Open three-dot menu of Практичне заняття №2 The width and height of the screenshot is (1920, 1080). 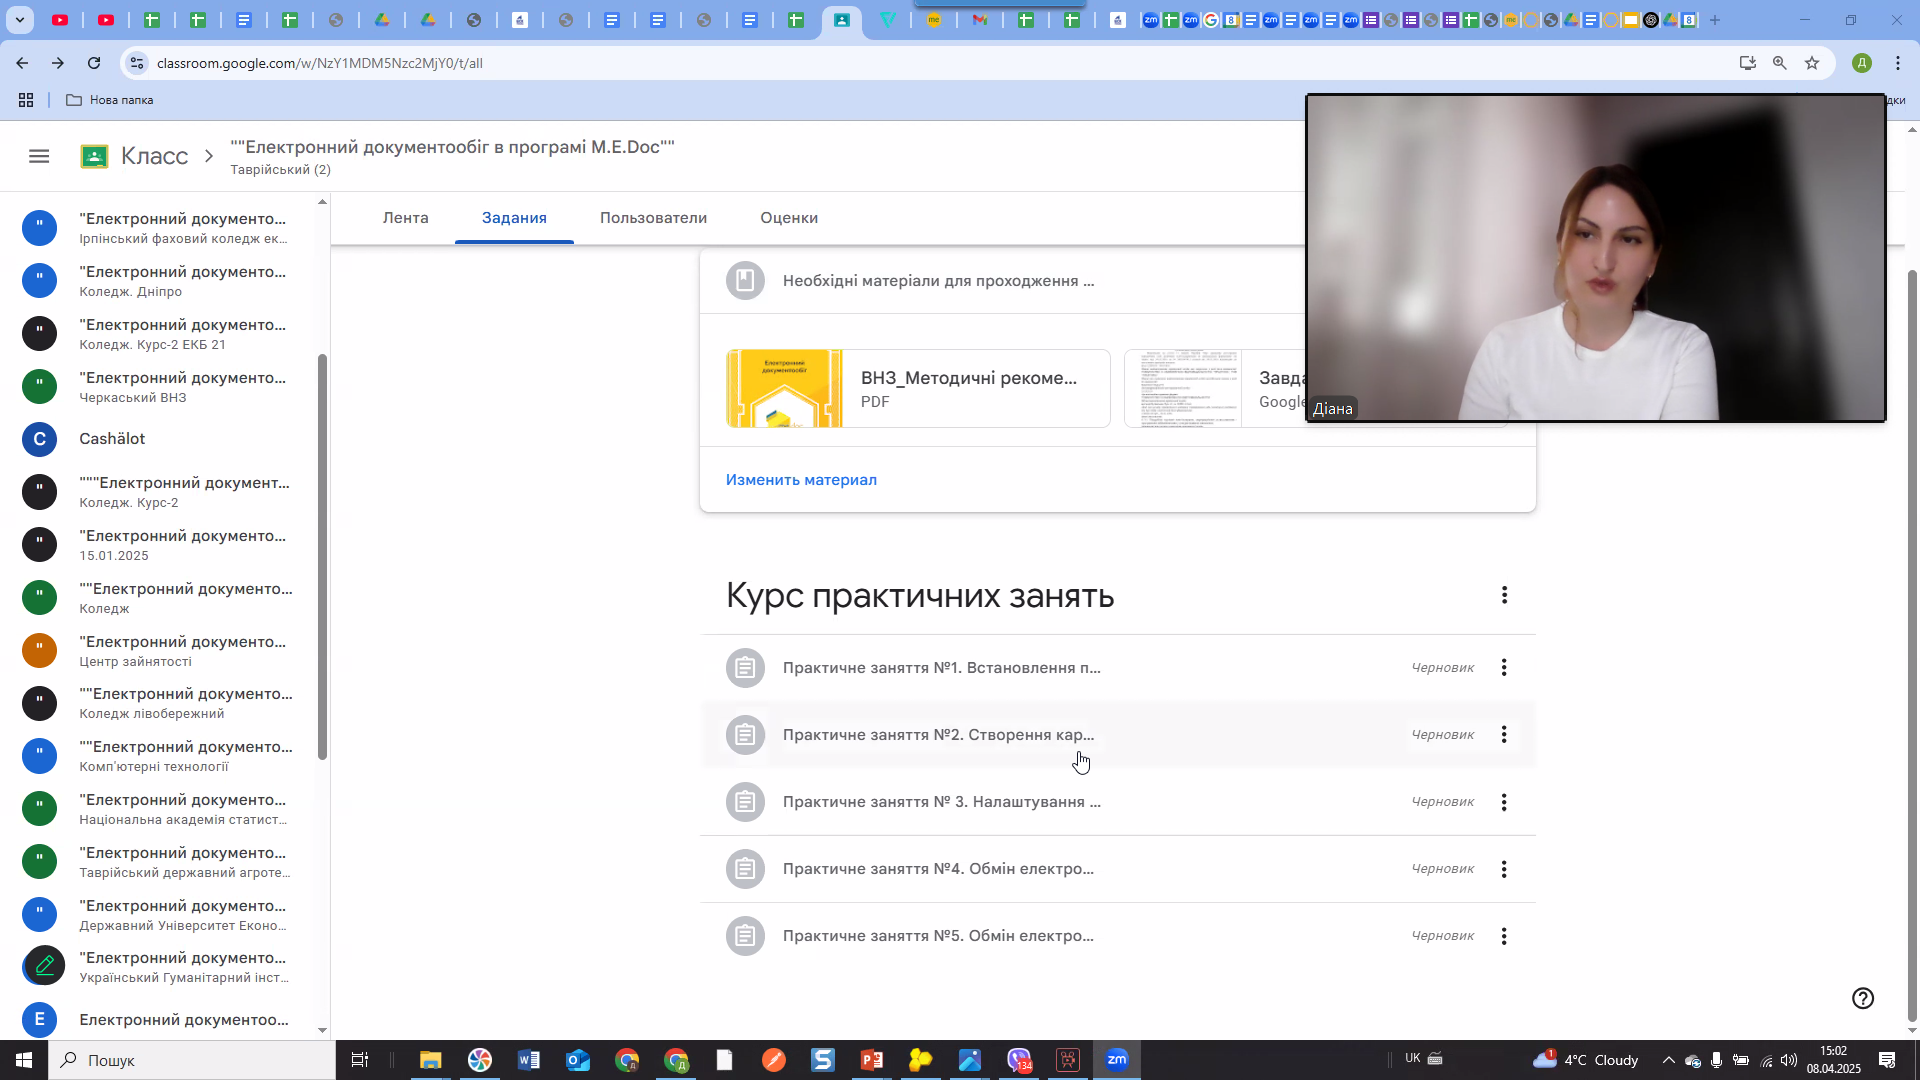point(1504,734)
